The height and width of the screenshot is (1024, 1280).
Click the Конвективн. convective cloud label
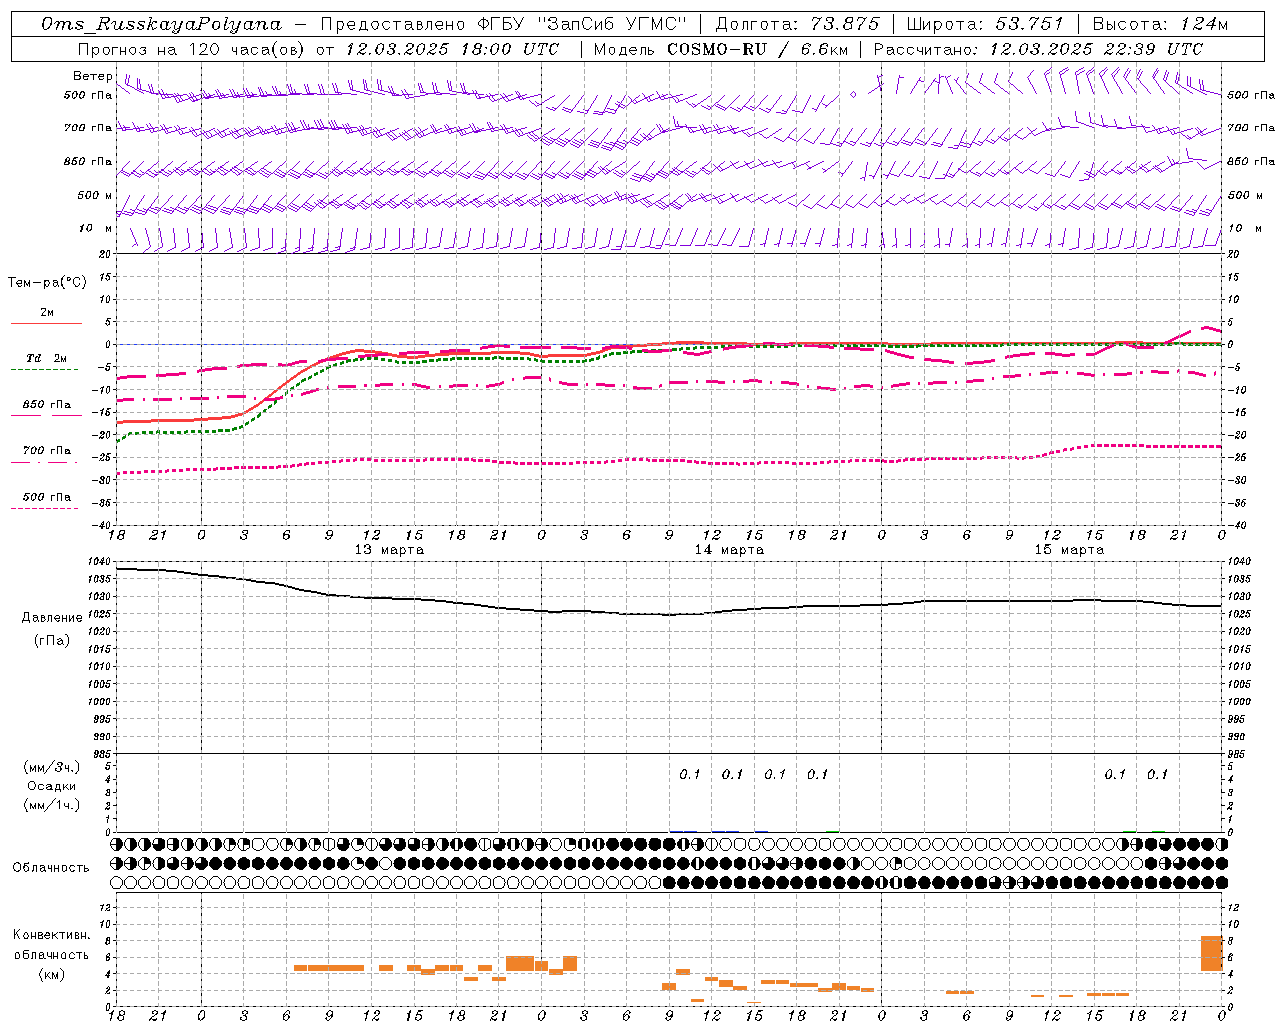(x=51, y=935)
